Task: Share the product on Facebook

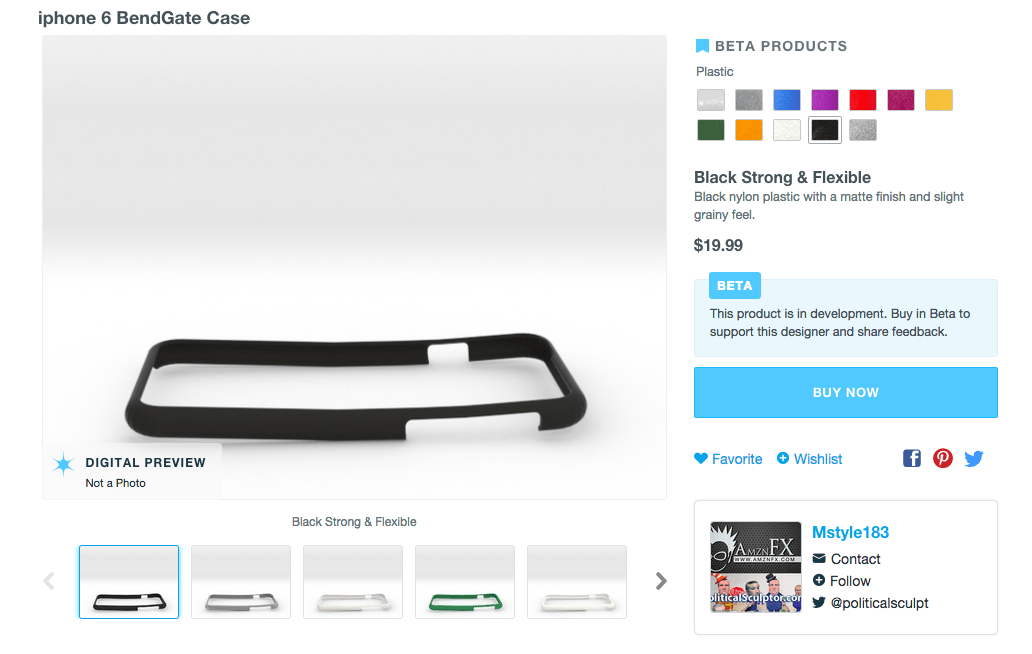Action: click(x=912, y=458)
